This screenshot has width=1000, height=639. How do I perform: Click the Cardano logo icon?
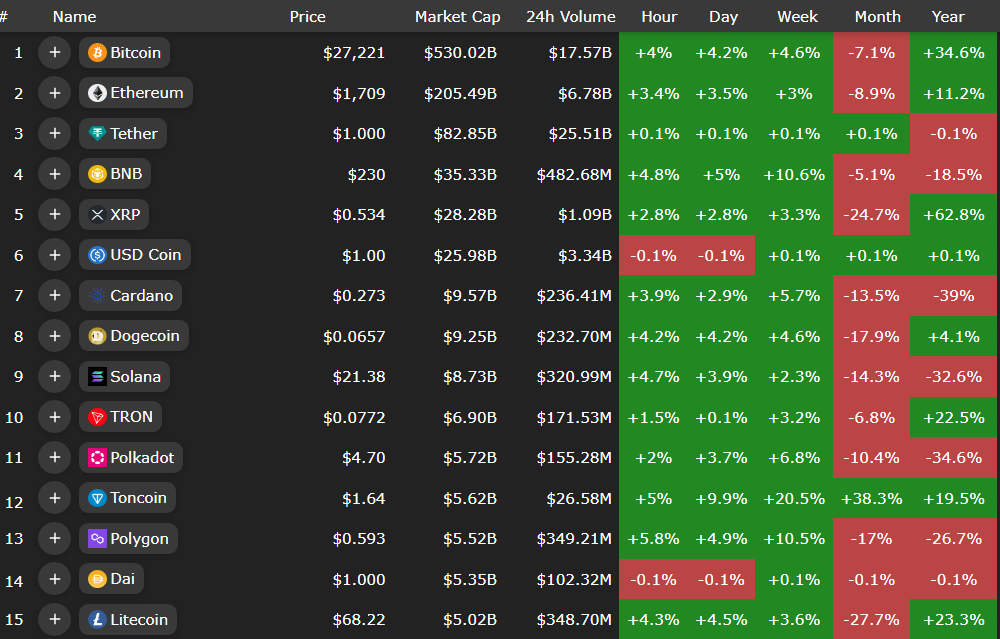coord(97,296)
